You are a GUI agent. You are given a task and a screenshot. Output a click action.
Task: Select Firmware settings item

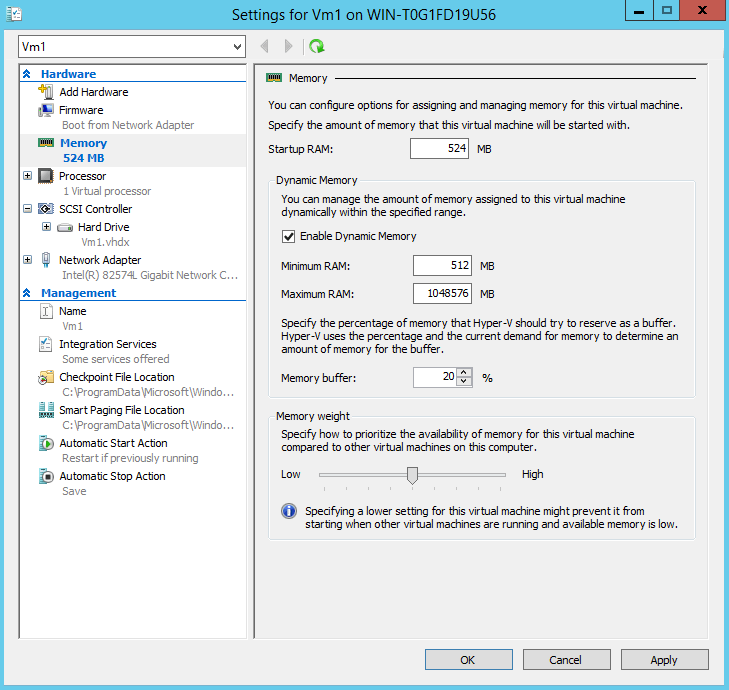[x=81, y=110]
